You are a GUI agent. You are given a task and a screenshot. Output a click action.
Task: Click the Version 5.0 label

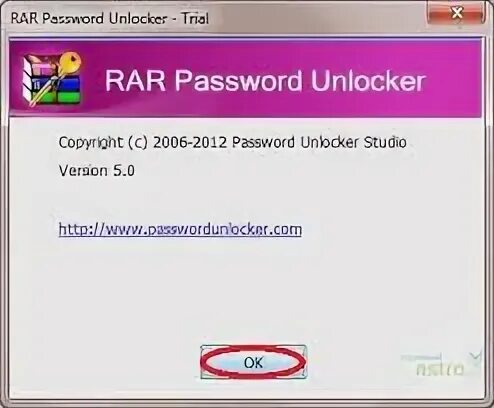click(x=97, y=171)
